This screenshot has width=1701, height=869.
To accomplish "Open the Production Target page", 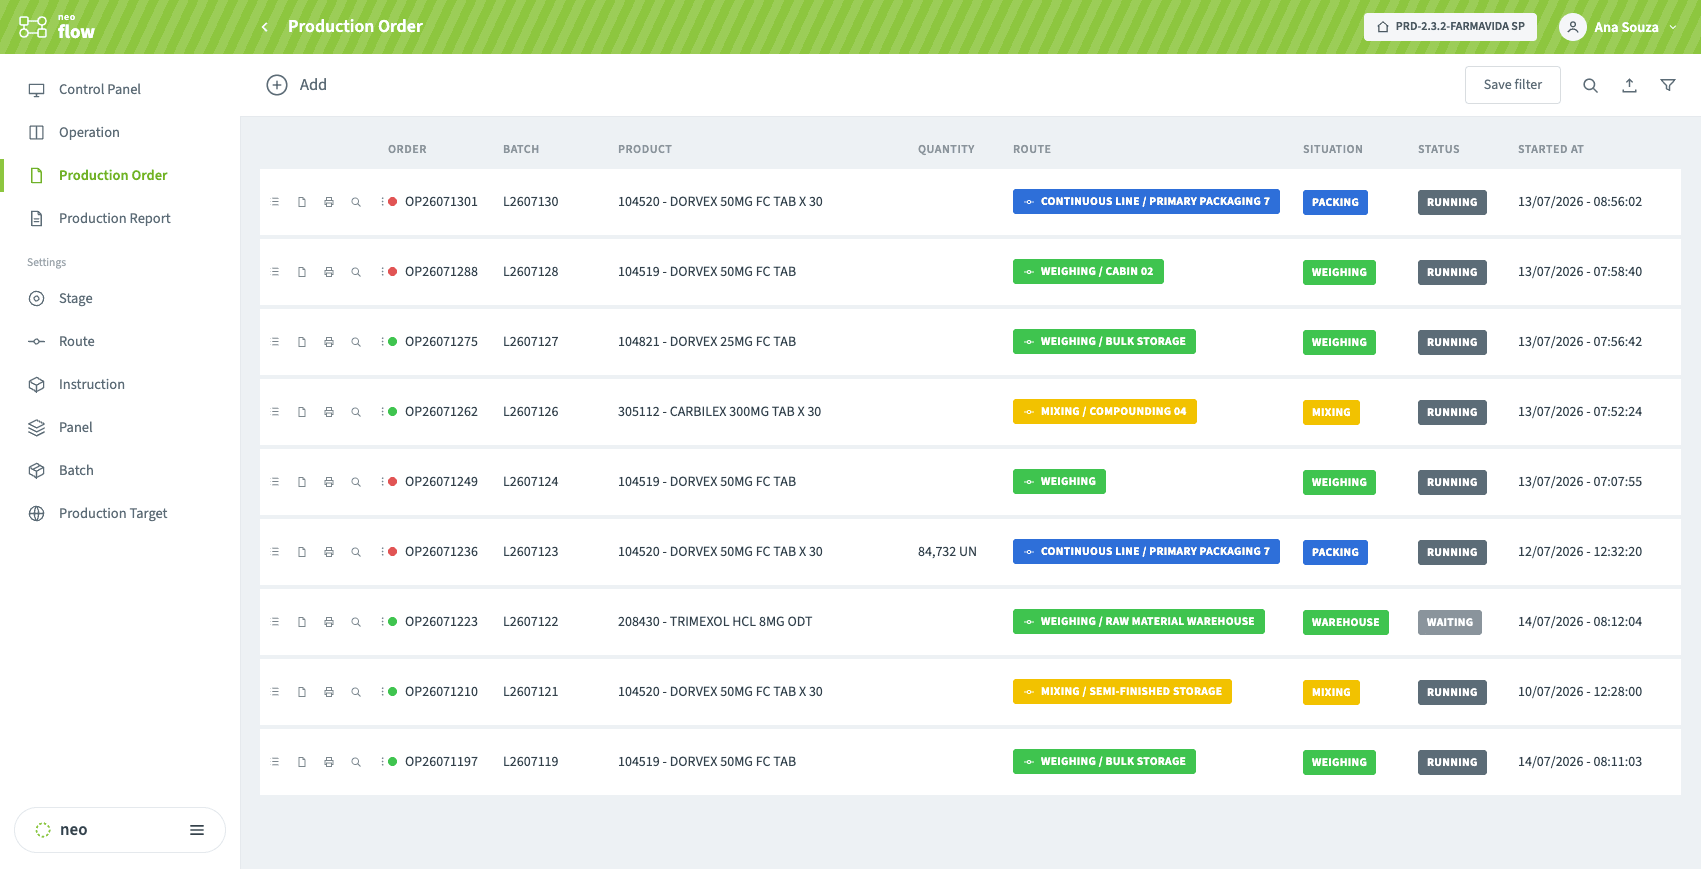I will click(x=113, y=513).
